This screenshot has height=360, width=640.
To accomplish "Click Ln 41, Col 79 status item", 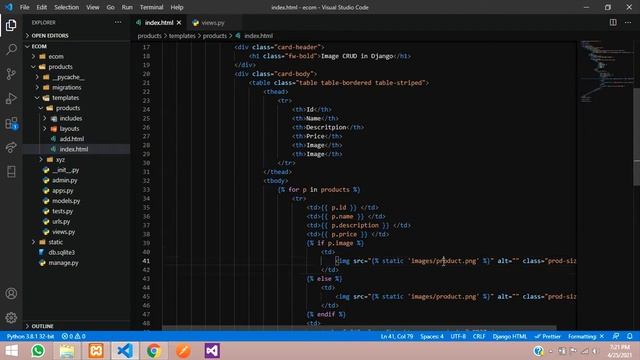I will tap(397, 336).
